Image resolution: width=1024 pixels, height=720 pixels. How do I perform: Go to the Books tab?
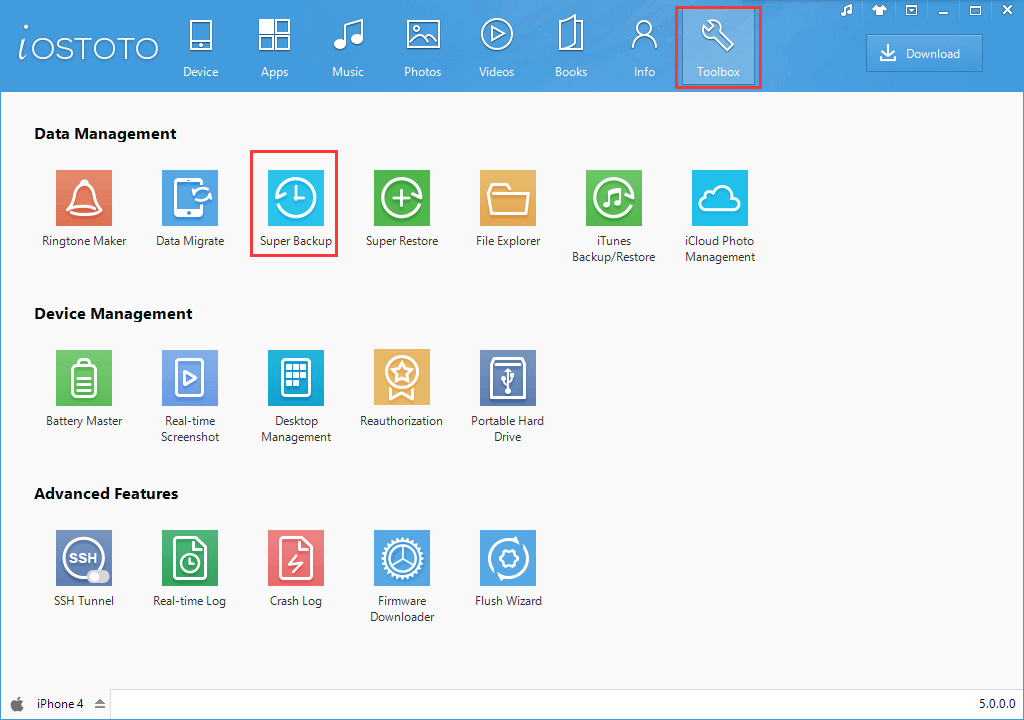tap(571, 48)
